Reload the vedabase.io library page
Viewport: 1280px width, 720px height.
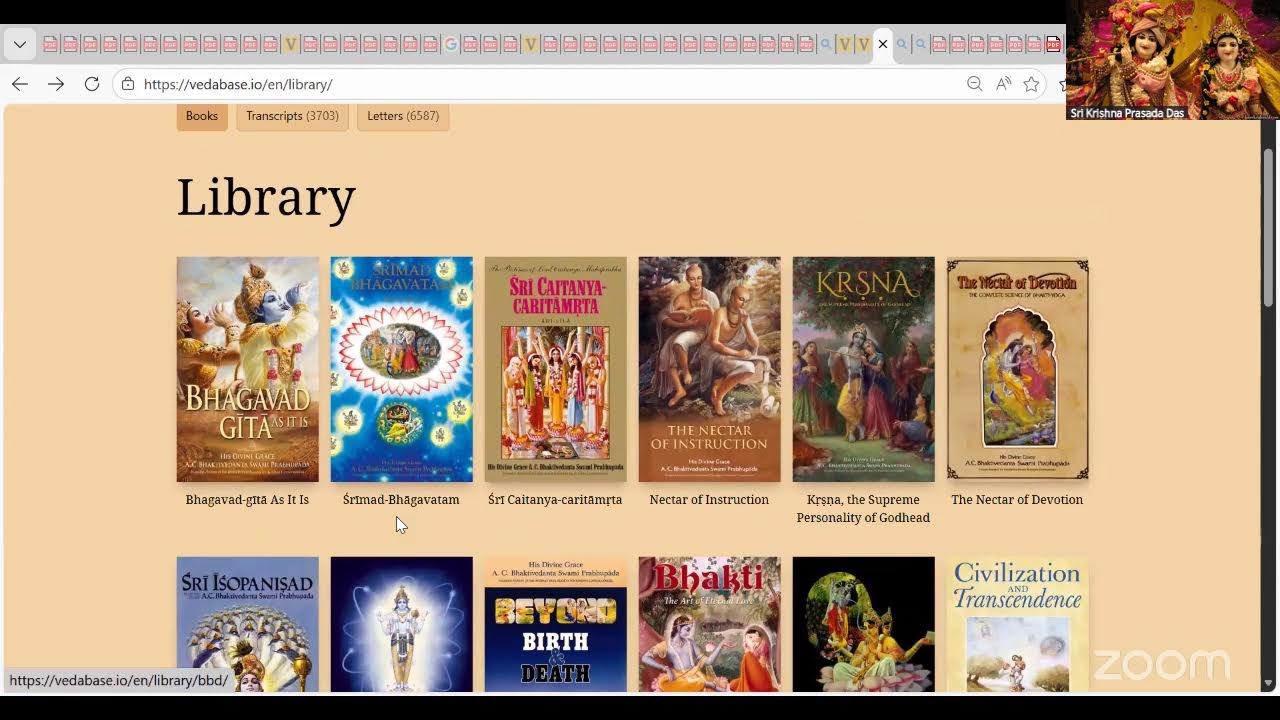92,84
